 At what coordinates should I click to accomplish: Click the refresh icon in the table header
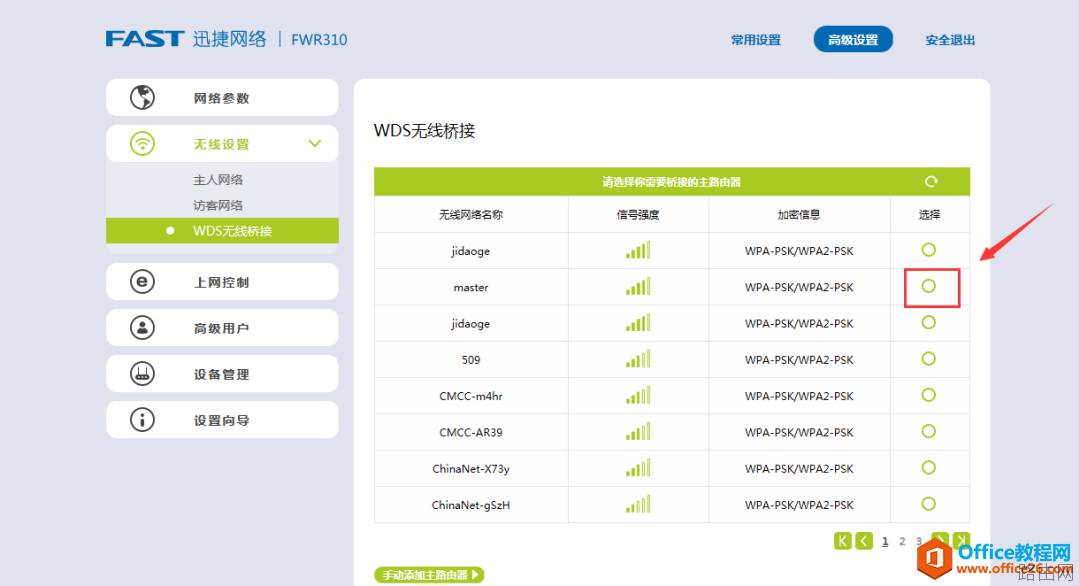click(x=931, y=182)
